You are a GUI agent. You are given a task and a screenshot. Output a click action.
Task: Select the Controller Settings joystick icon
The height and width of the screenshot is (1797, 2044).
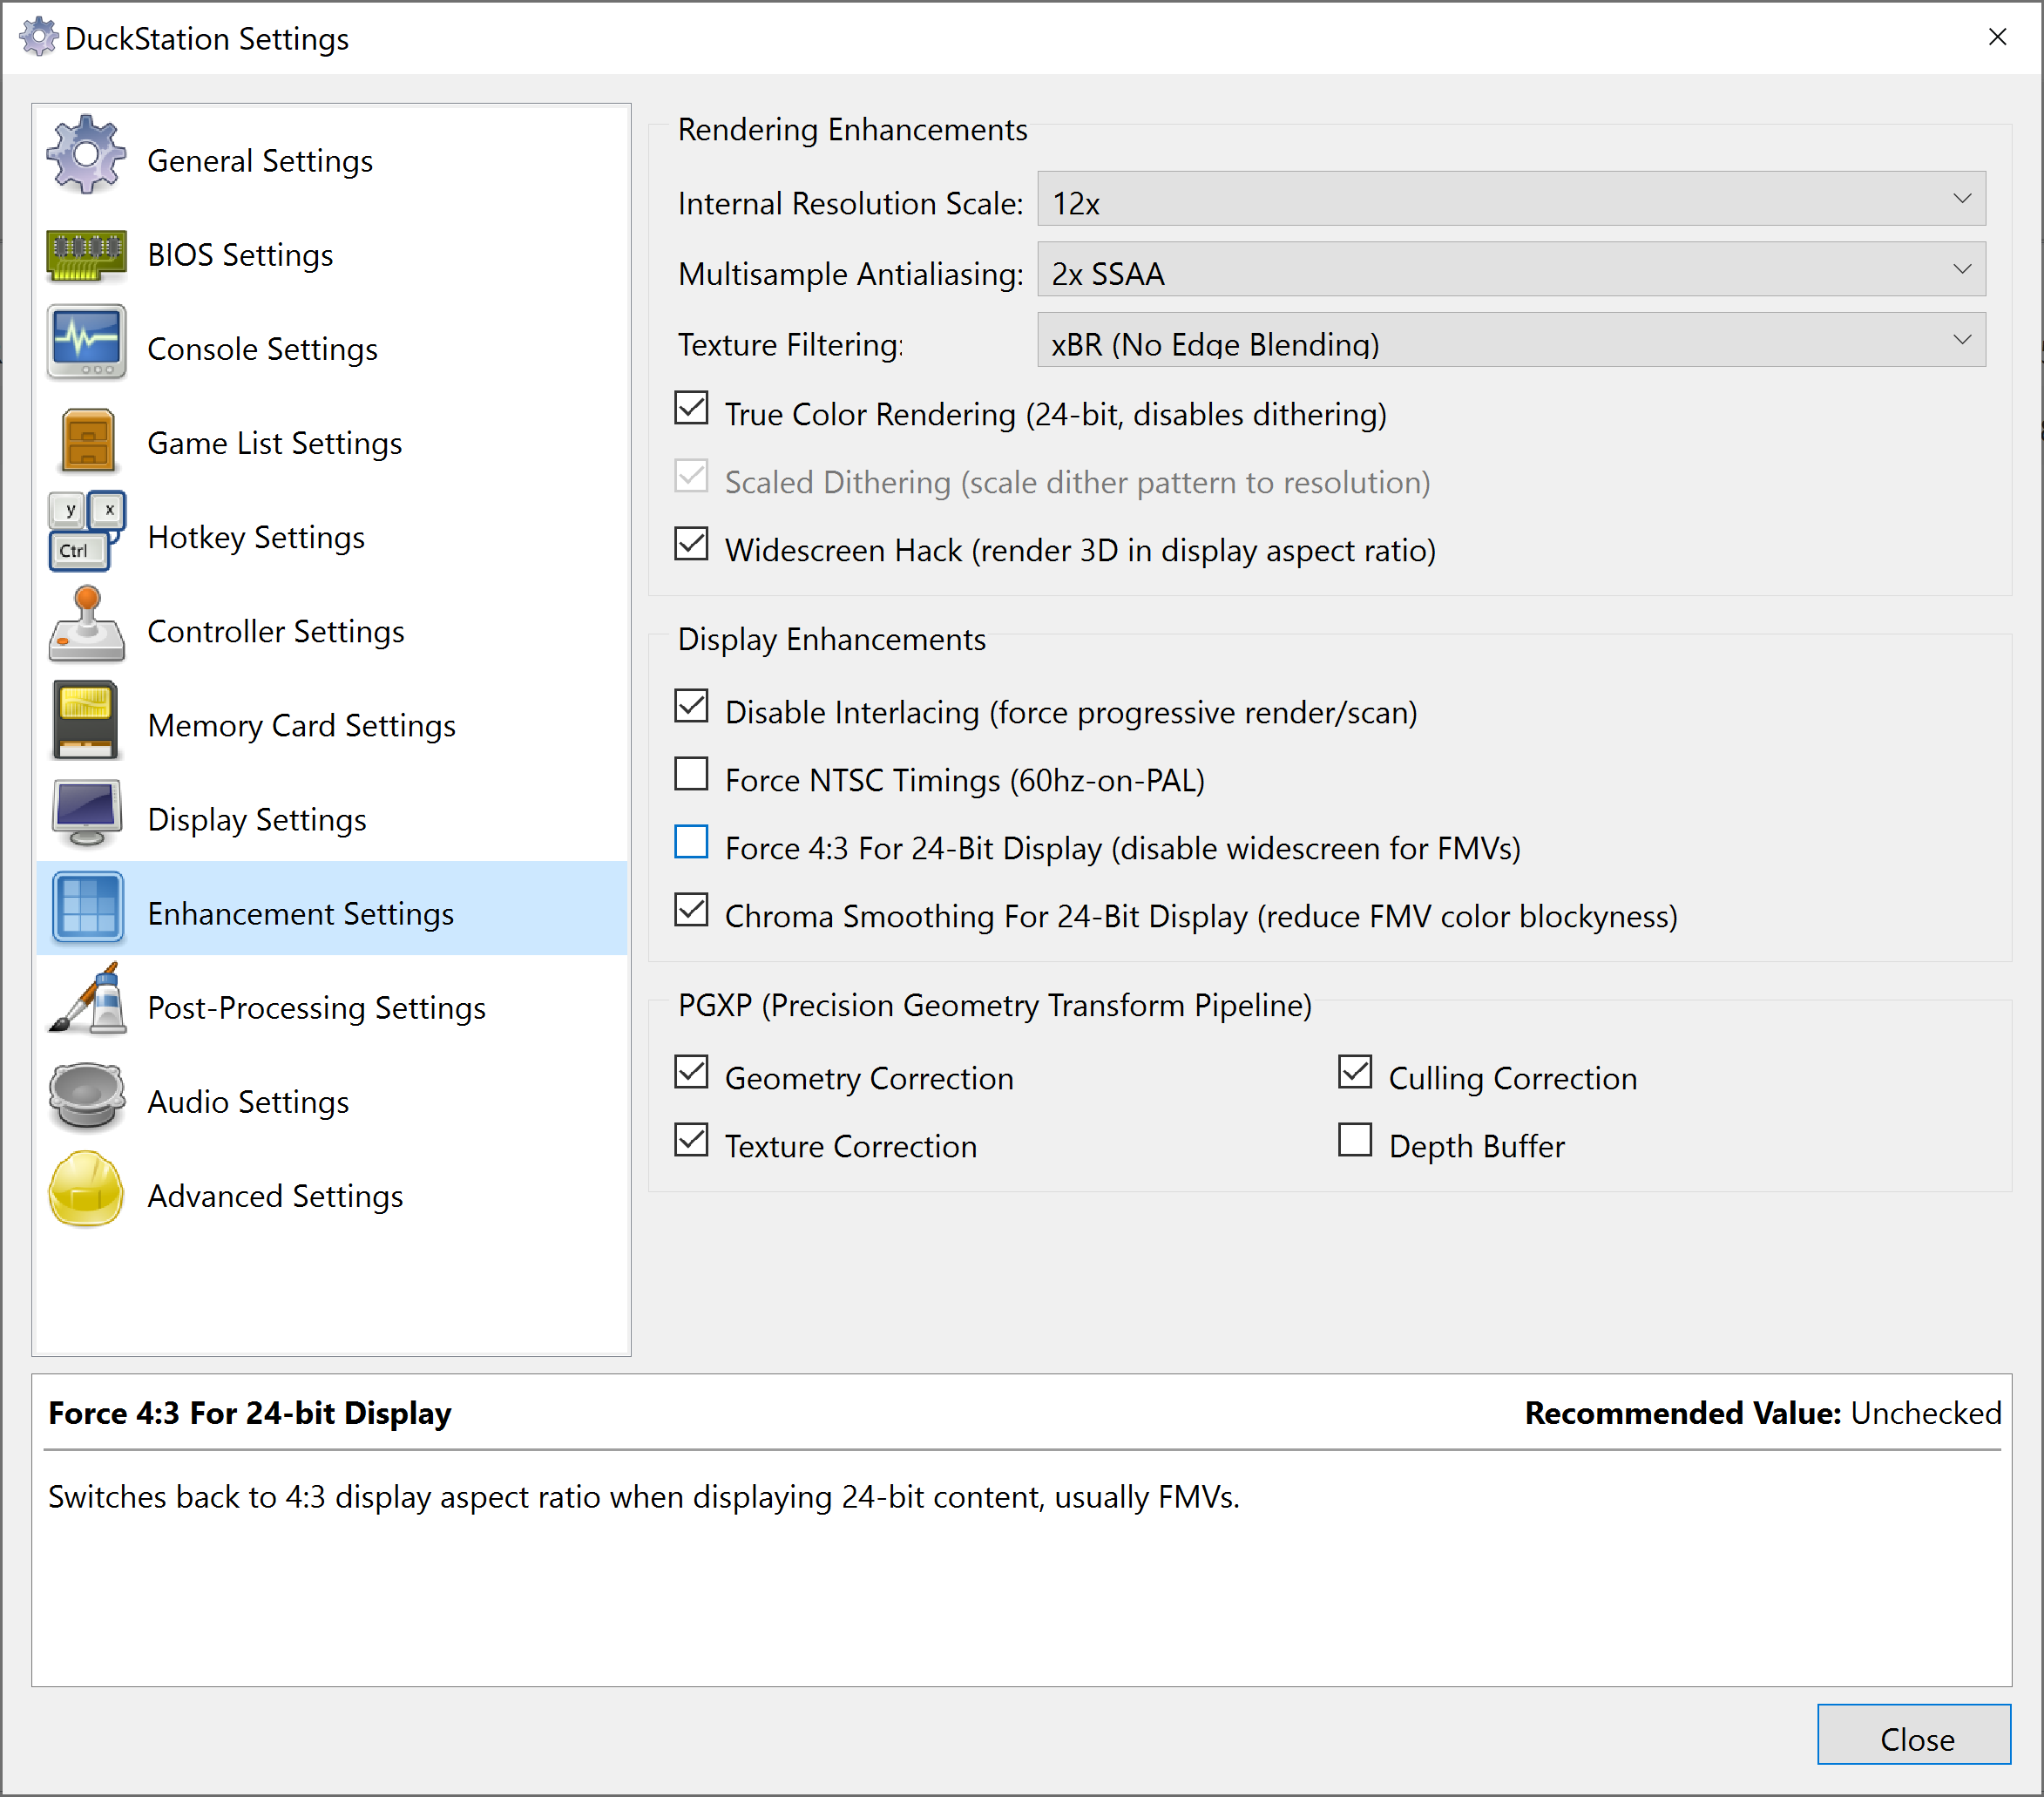coord(86,625)
